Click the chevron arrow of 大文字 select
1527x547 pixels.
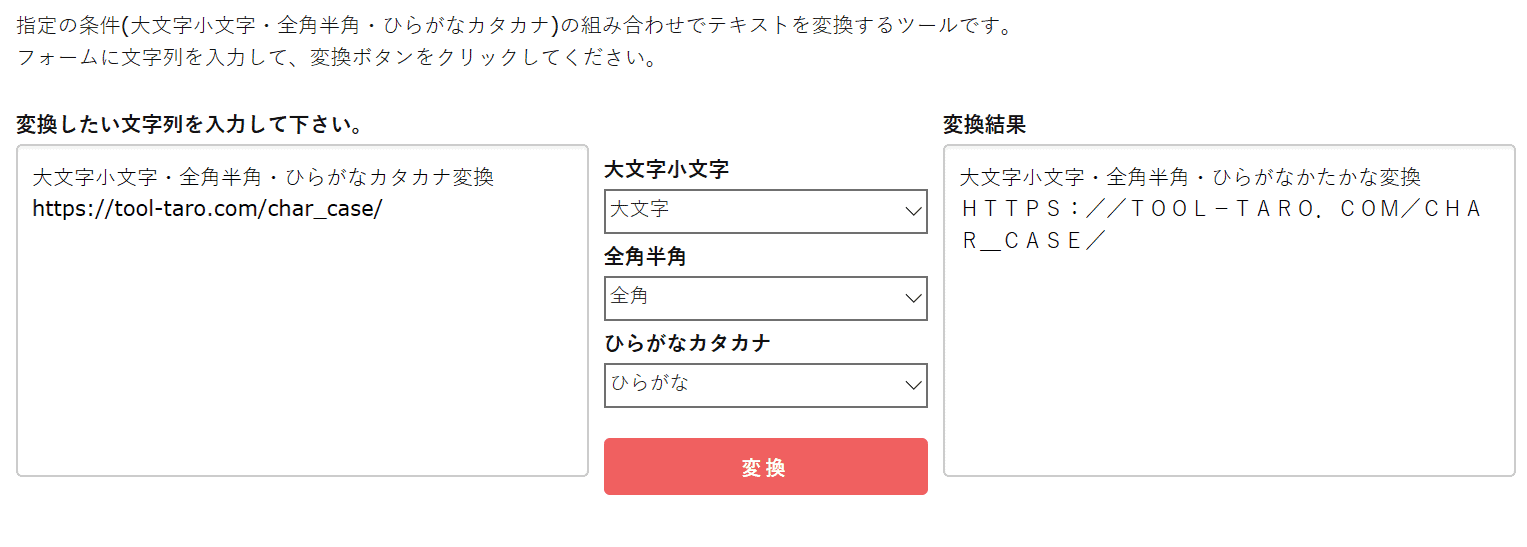(912, 211)
